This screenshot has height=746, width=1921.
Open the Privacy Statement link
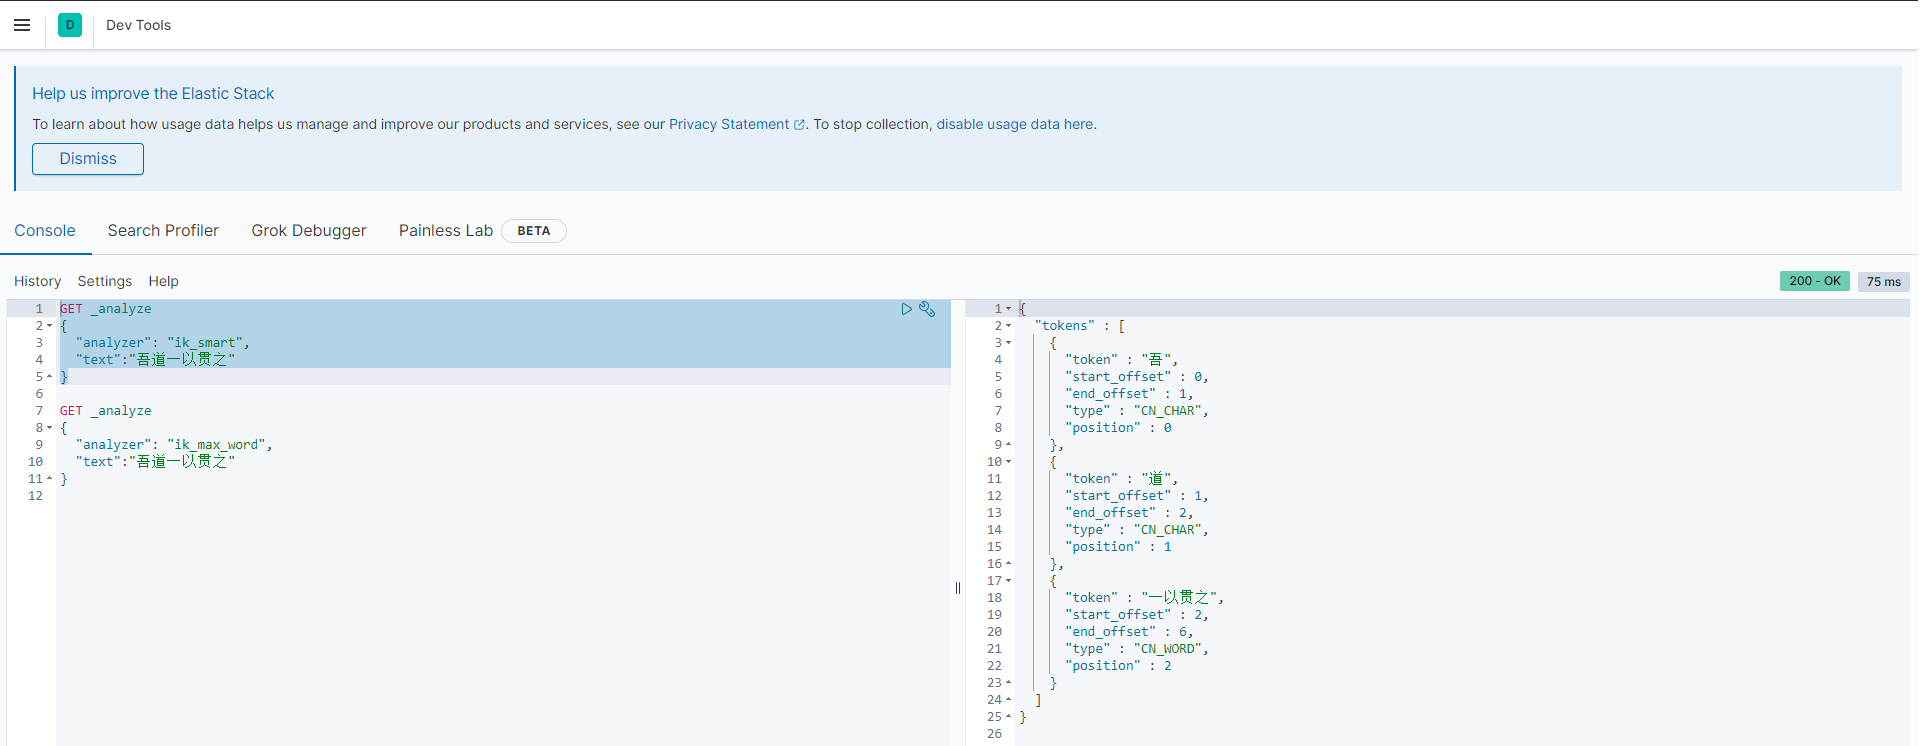pos(729,124)
